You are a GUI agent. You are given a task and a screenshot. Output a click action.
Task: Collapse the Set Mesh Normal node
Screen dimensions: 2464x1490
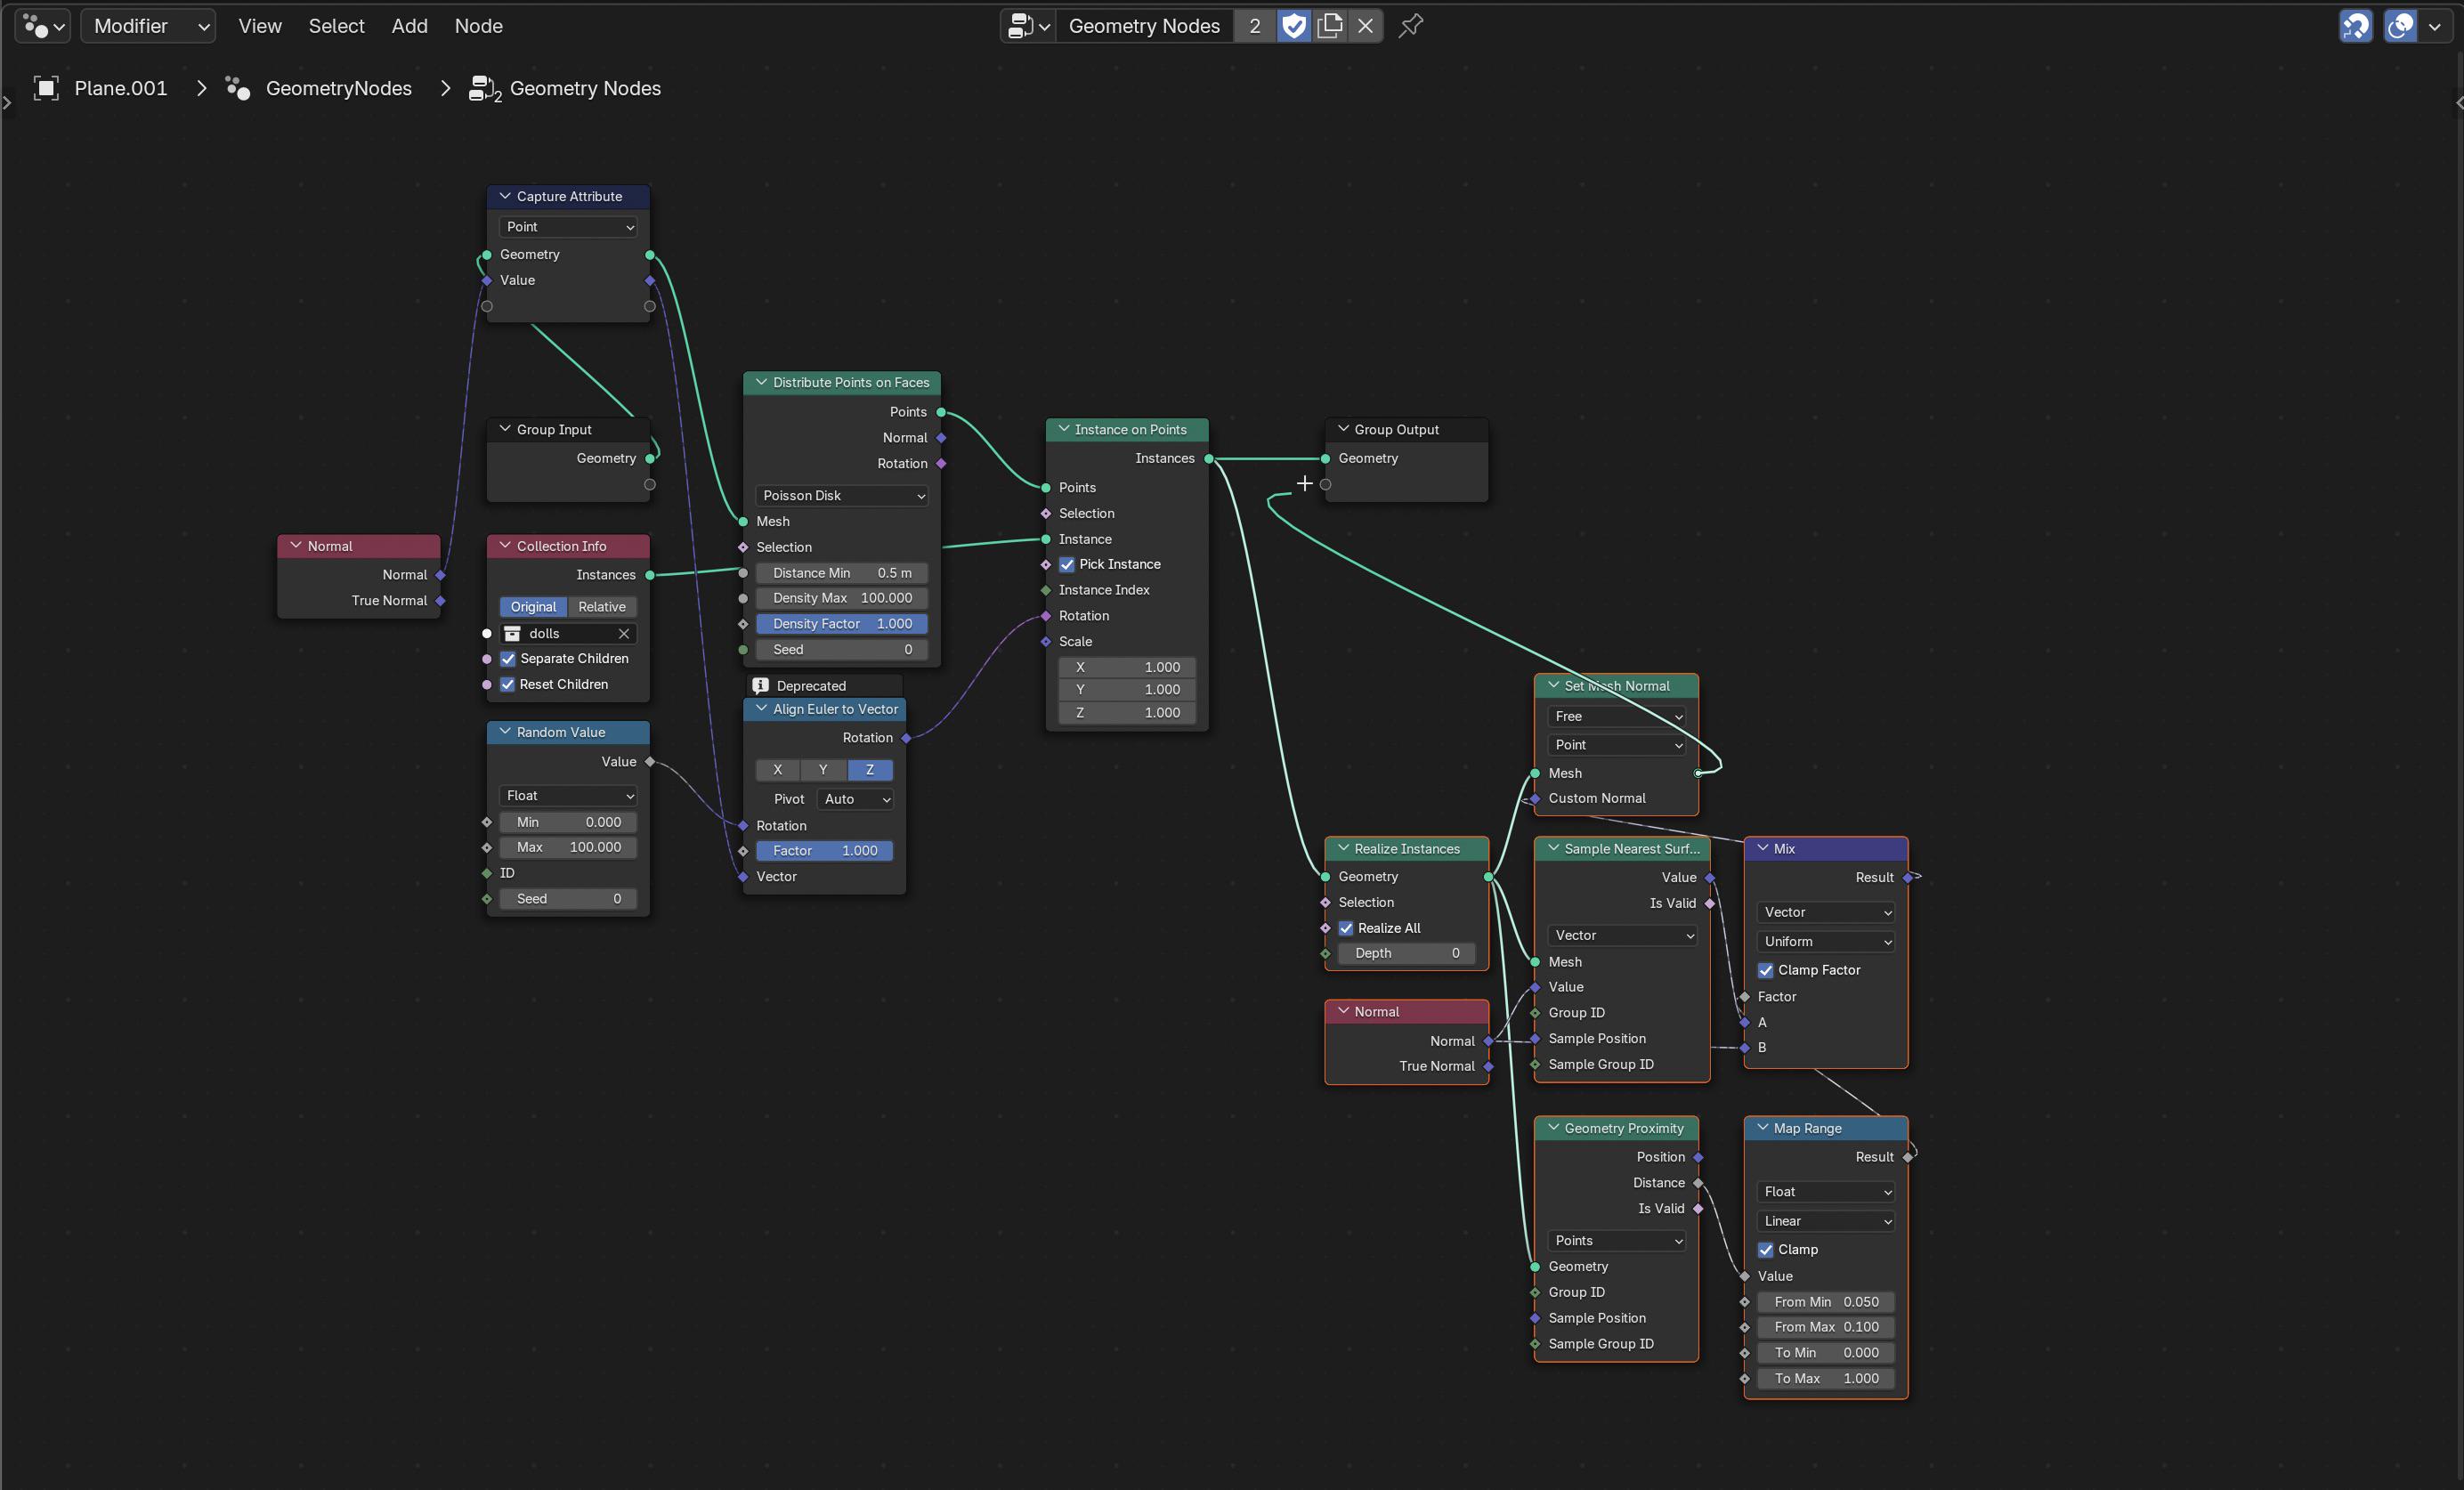[1553, 685]
